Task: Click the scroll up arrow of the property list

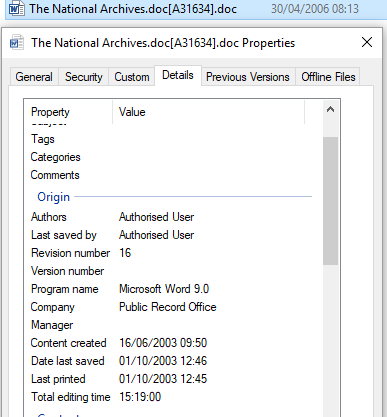Action: [x=330, y=109]
